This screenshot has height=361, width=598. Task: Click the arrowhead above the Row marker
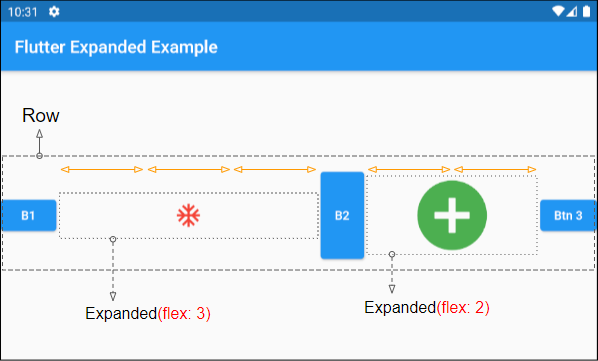tap(39, 134)
